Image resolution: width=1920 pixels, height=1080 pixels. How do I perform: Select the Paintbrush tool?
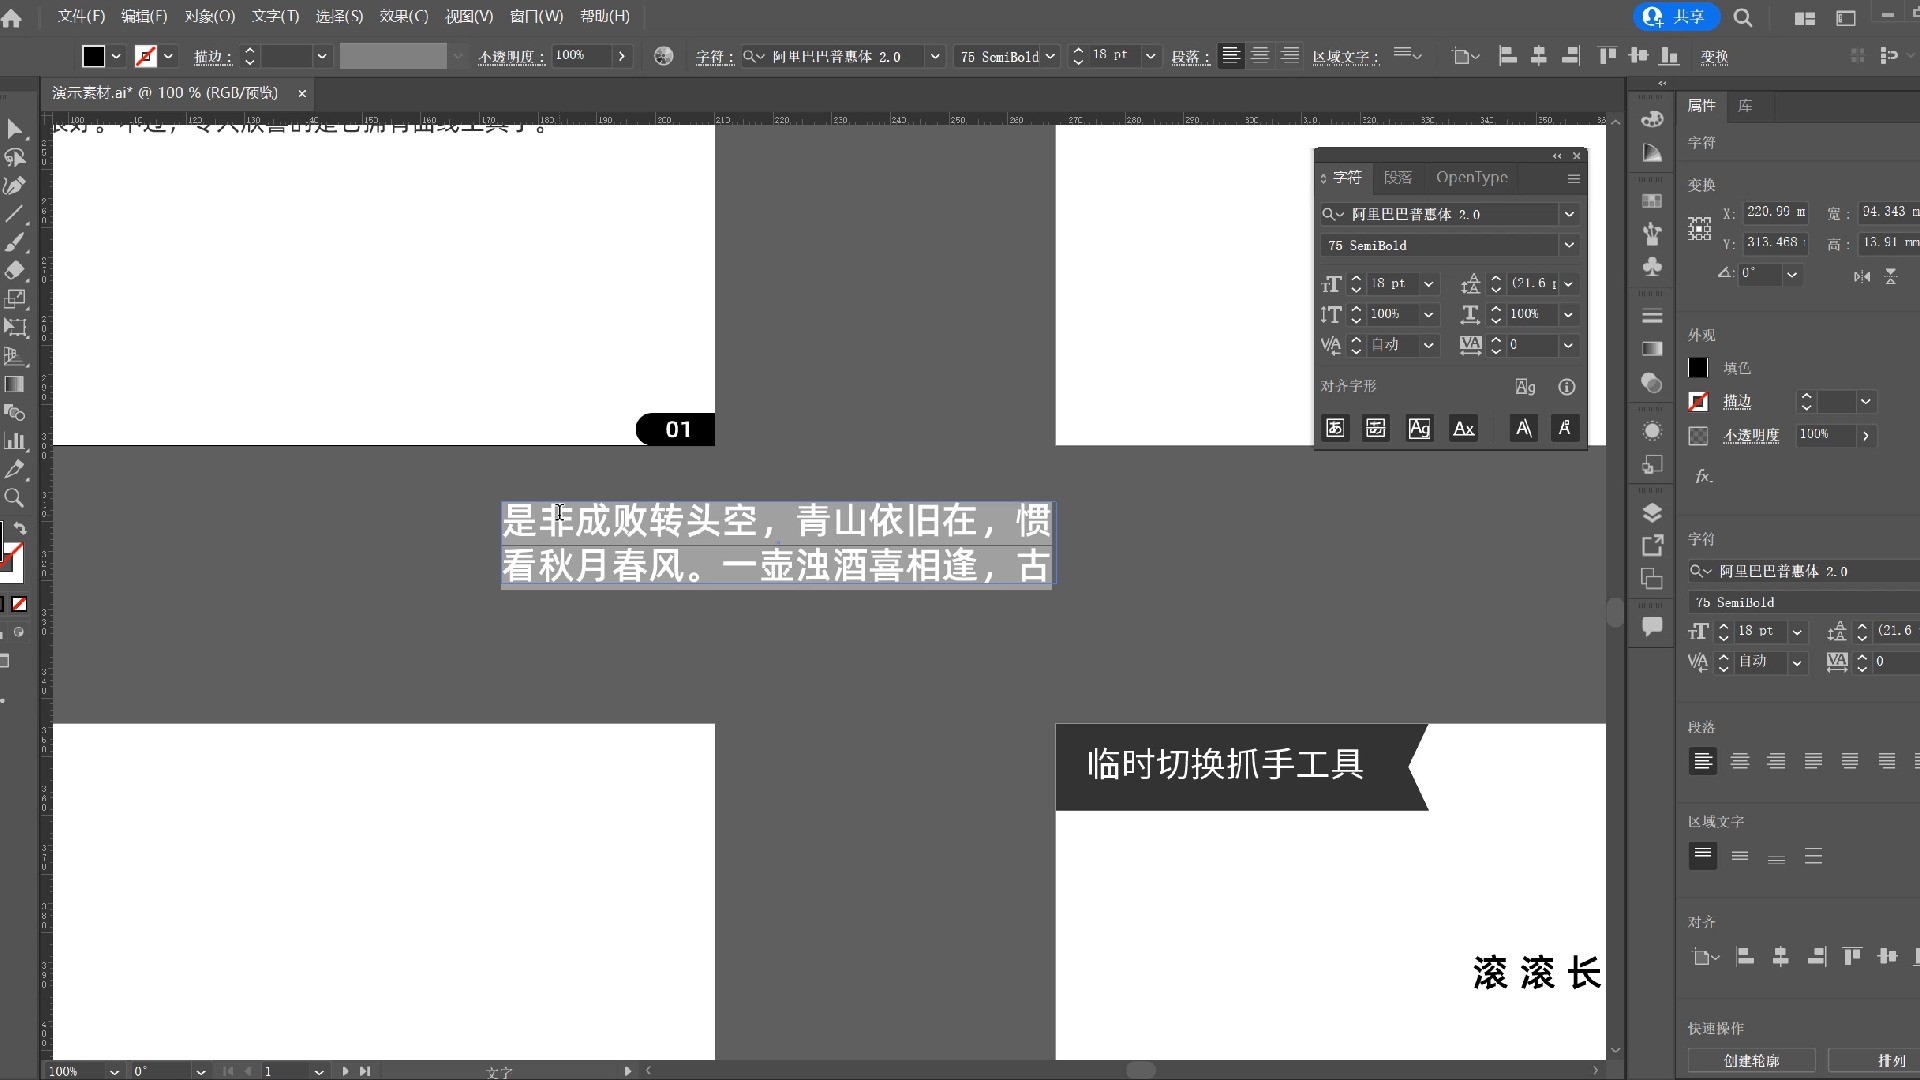point(16,242)
